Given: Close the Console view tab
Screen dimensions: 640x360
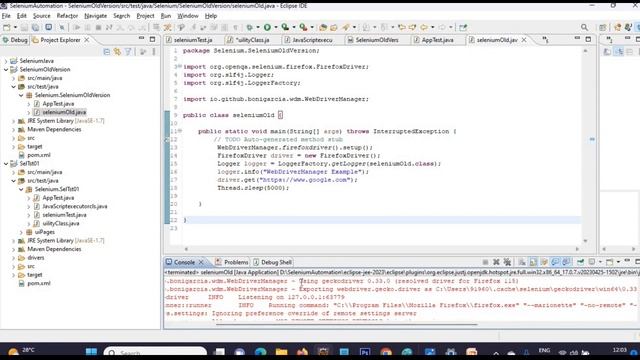Looking at the screenshot, I should point(201,262).
